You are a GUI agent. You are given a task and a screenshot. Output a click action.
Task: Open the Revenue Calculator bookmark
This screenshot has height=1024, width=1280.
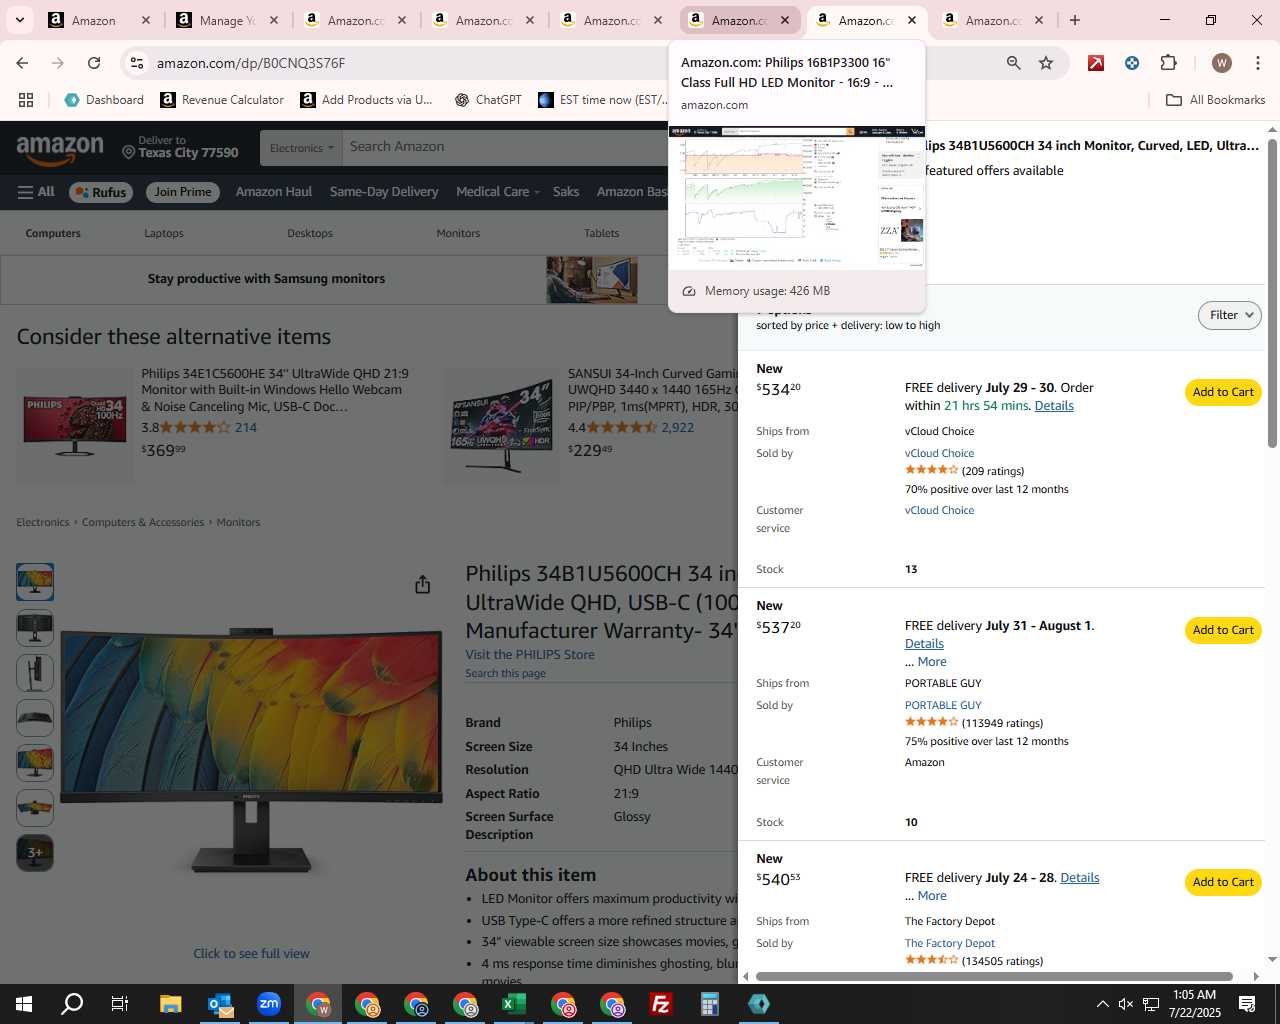pos(222,100)
